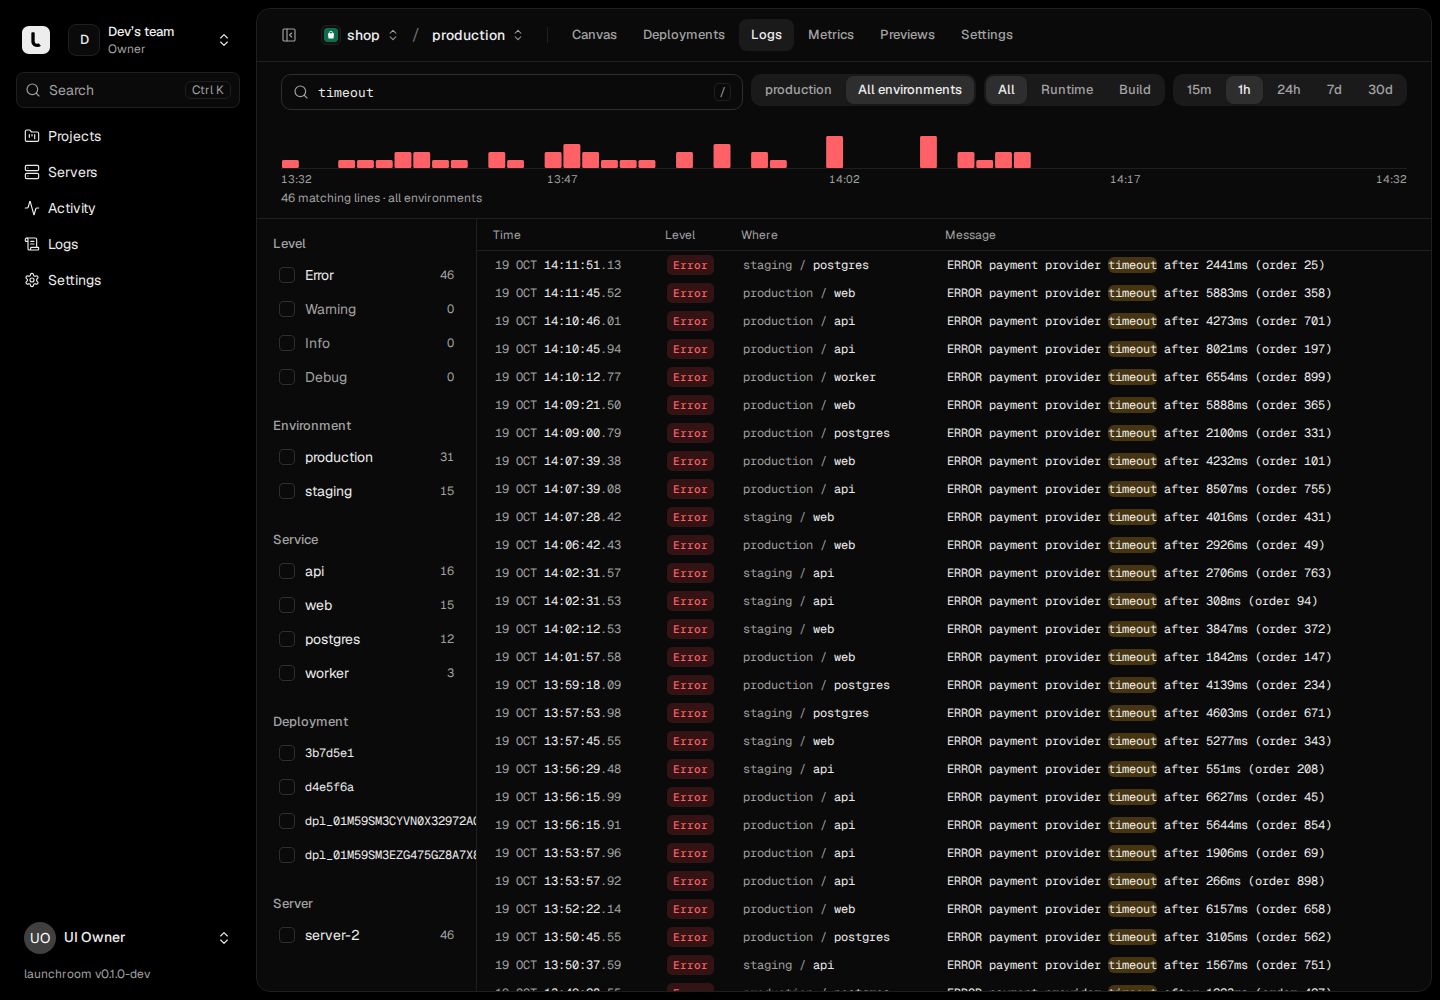Click the sidebar Search box
1440x1000 pixels.
pyautogui.click(x=128, y=90)
